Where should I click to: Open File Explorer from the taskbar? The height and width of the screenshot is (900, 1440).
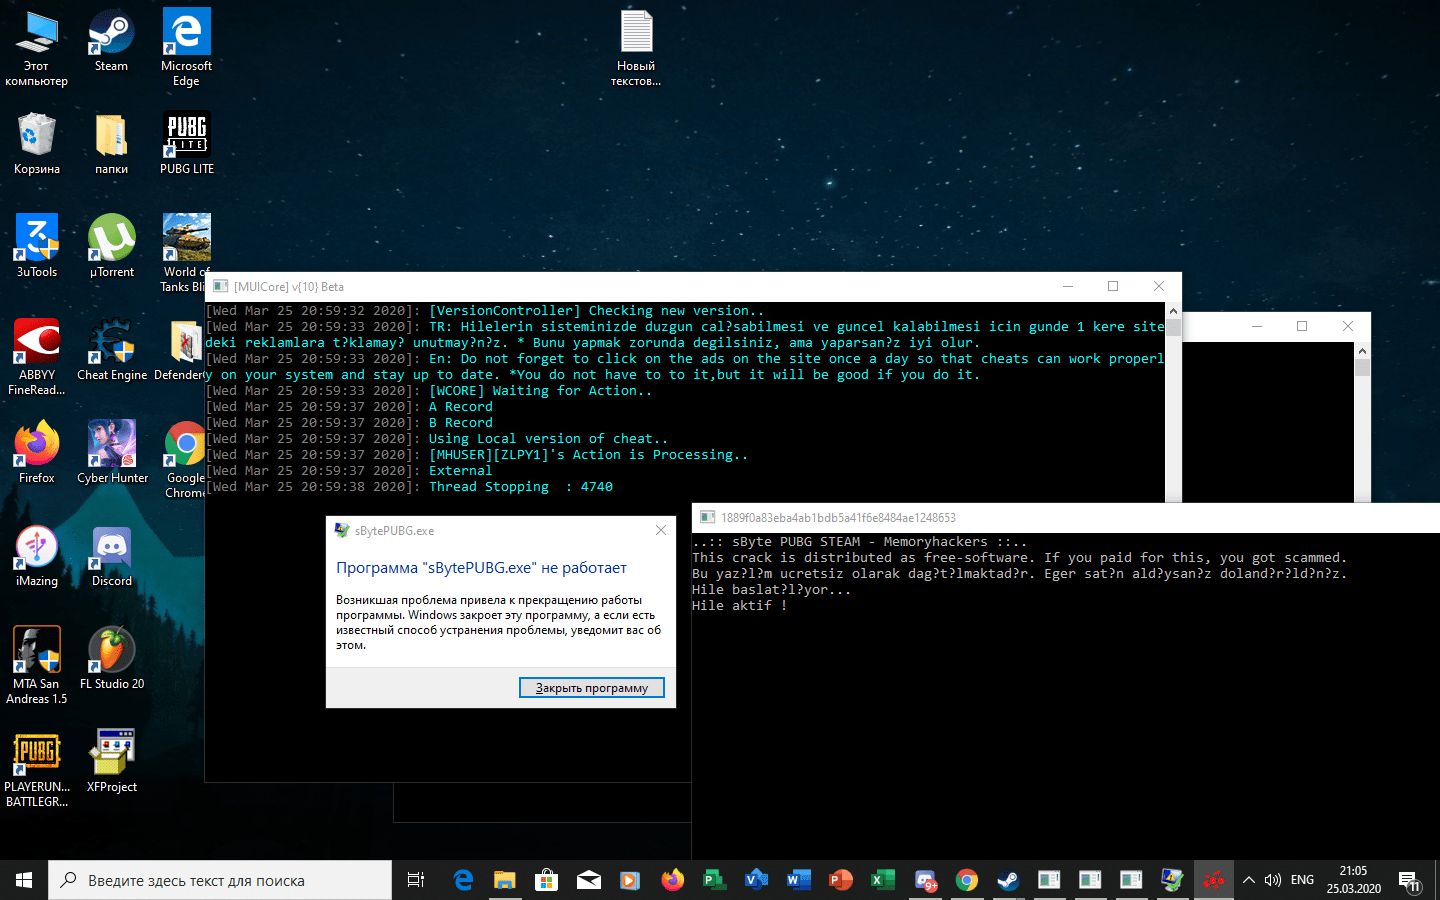(504, 880)
